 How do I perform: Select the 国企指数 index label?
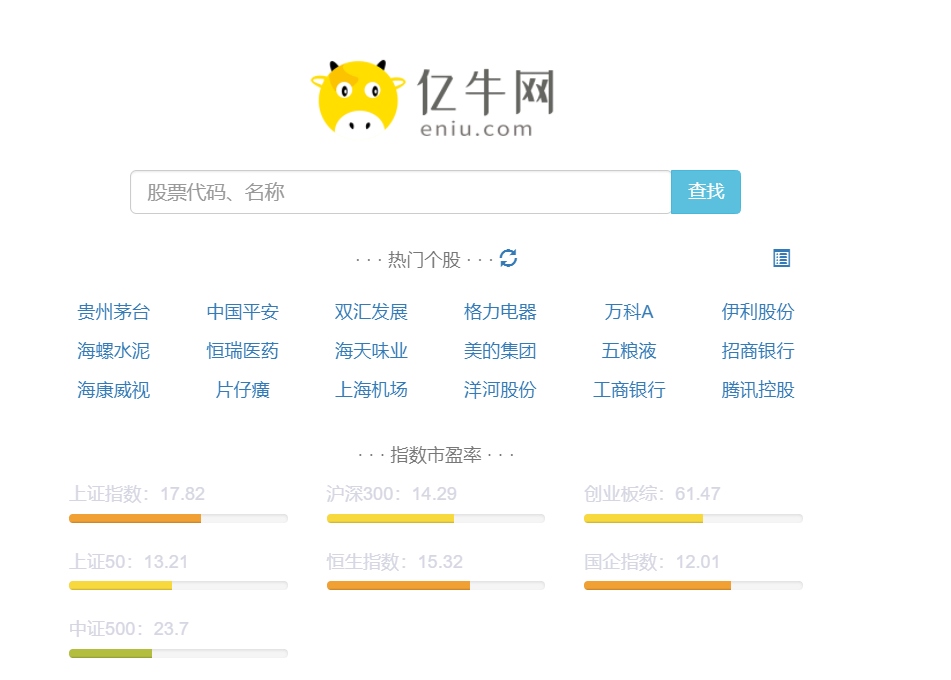(652, 562)
